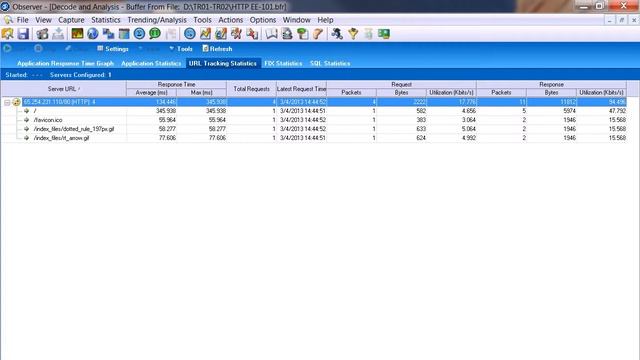
Task: Click the yellow funnel filter icon
Action: pos(353,34)
